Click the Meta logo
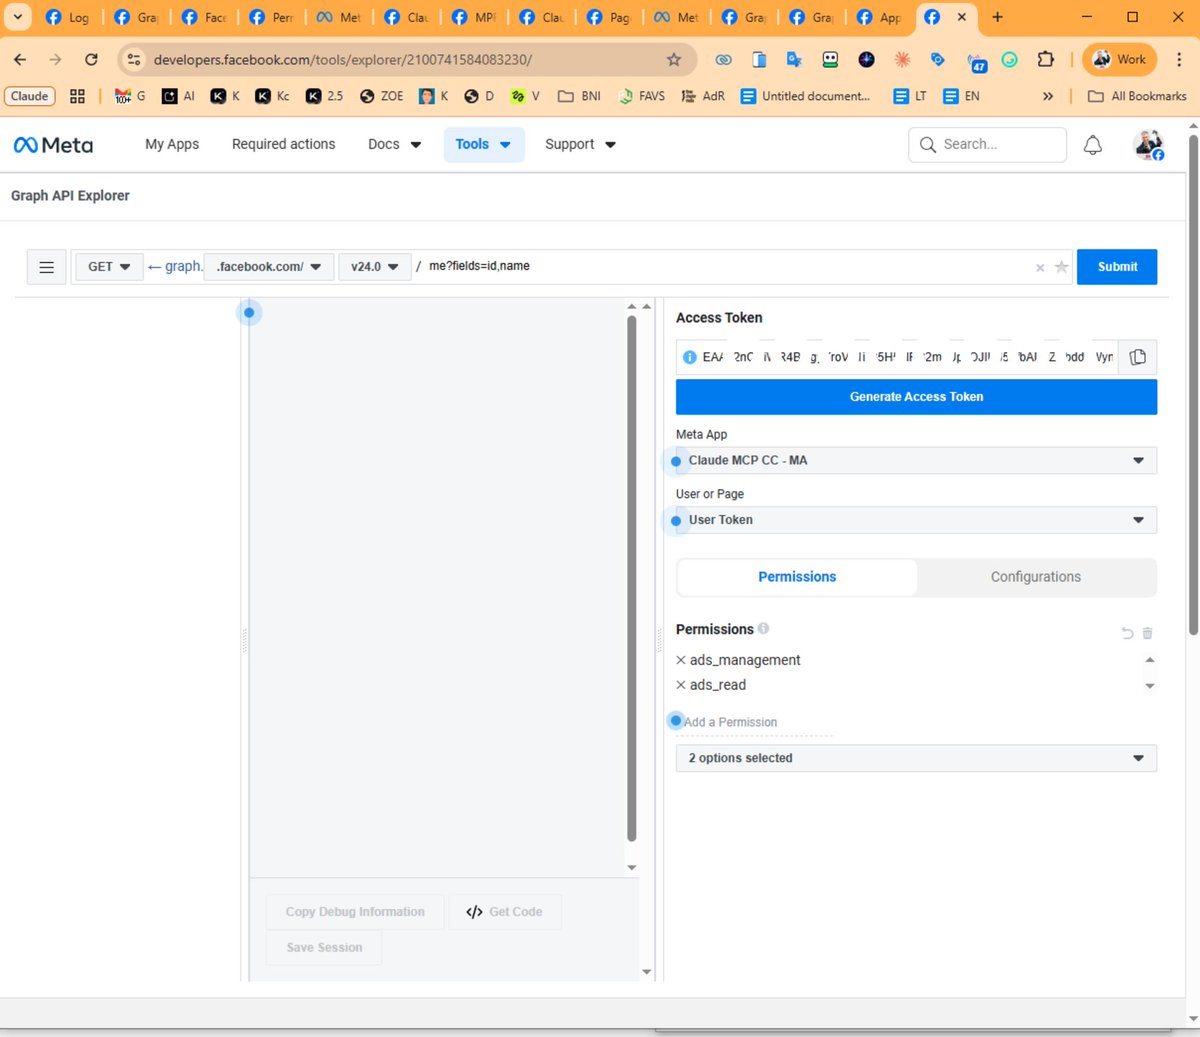The image size is (1200, 1037). click(53, 145)
